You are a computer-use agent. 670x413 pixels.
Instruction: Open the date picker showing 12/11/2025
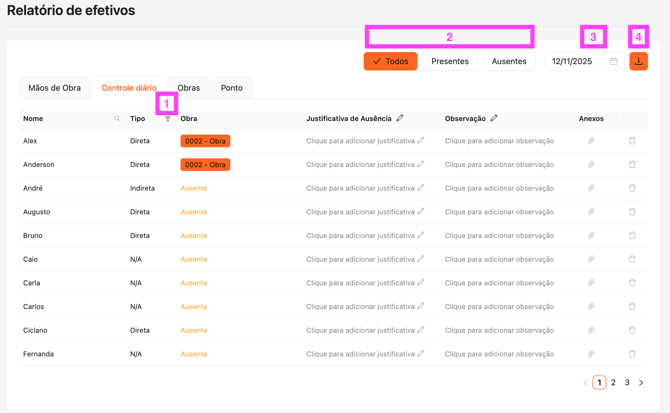click(x=584, y=61)
